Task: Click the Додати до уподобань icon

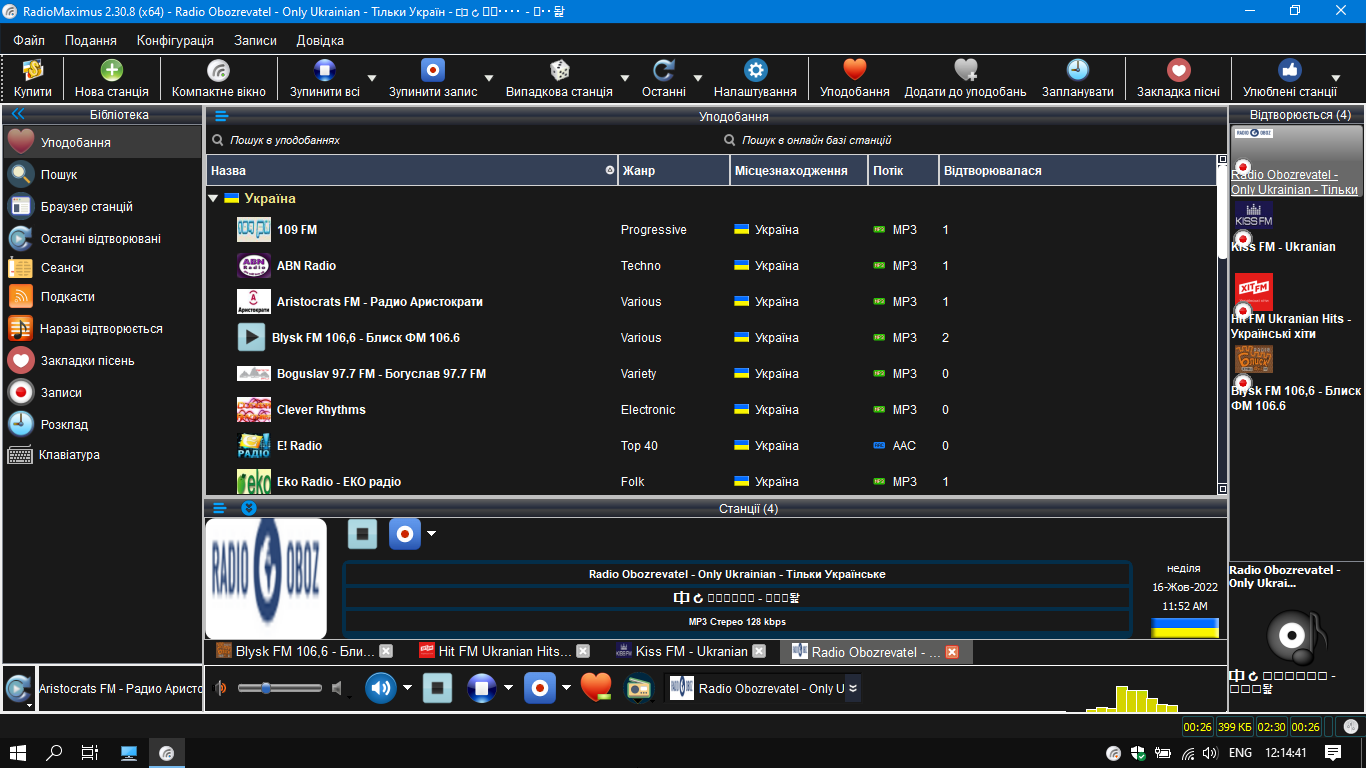Action: click(x=965, y=70)
